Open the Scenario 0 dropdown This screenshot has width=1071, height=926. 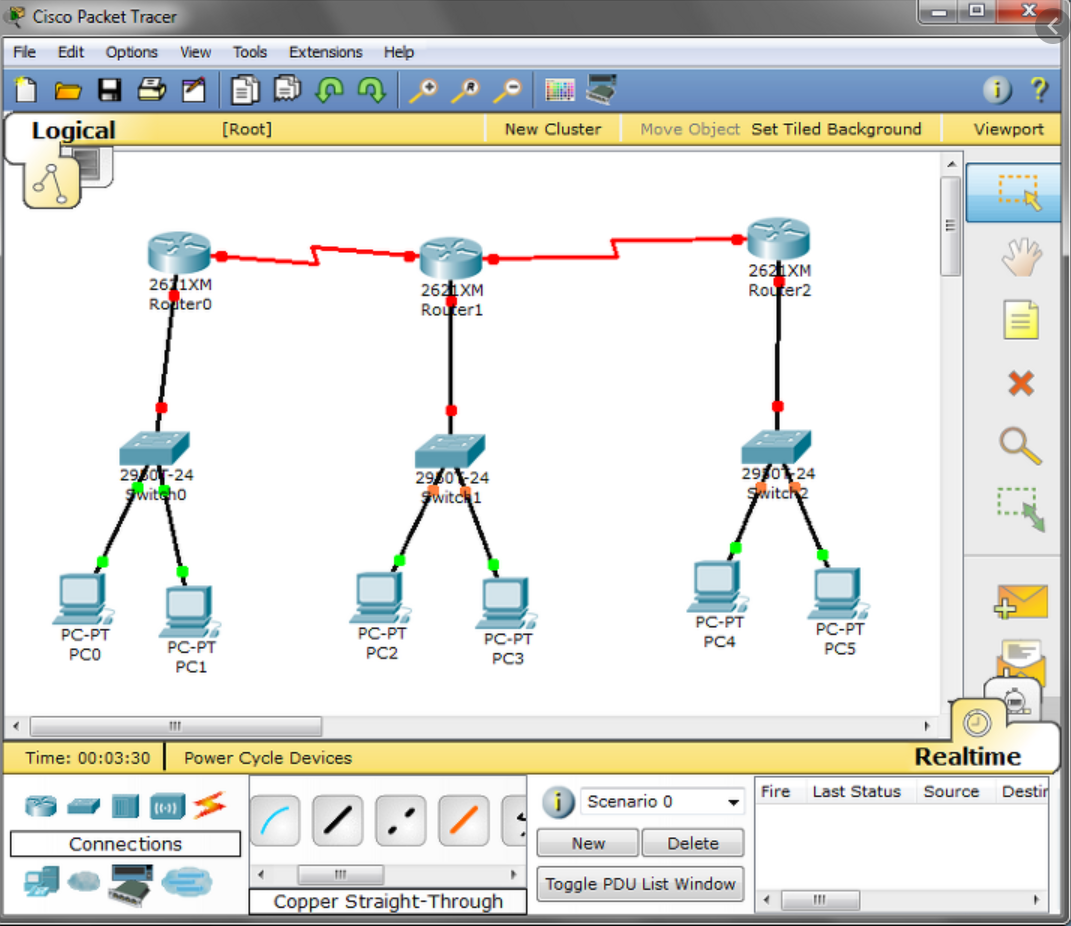661,801
